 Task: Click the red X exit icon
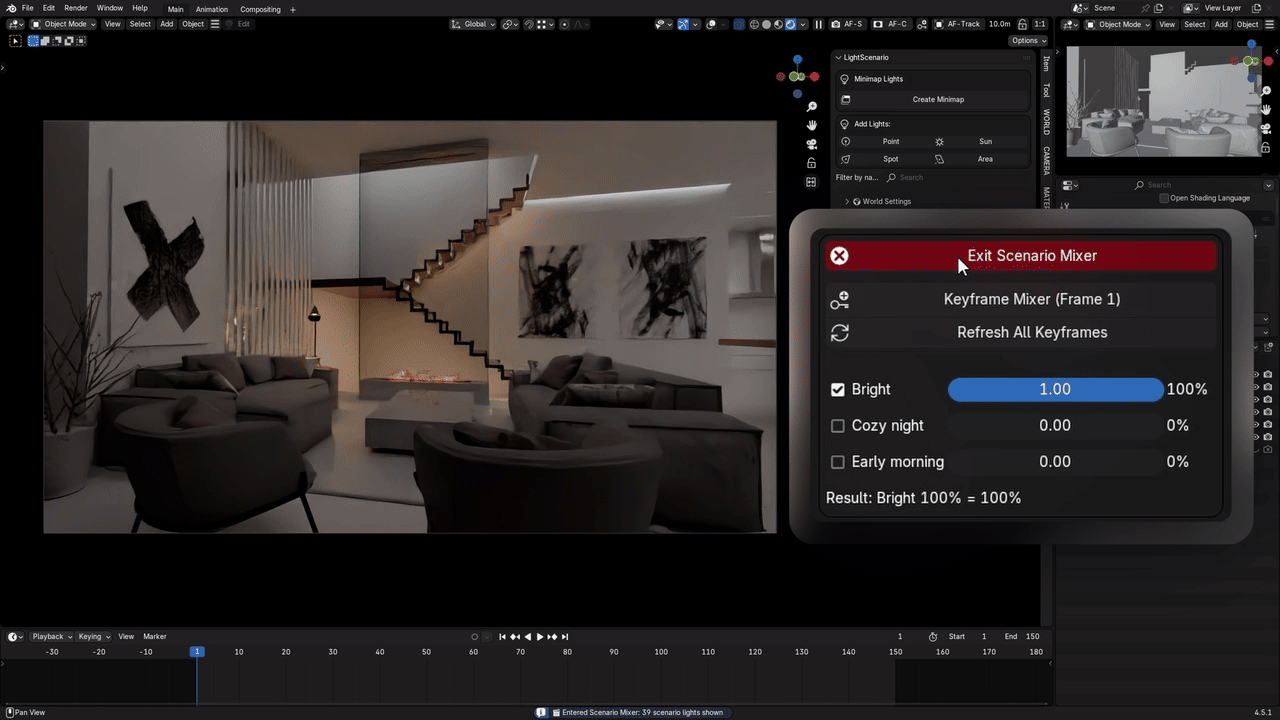click(839, 256)
